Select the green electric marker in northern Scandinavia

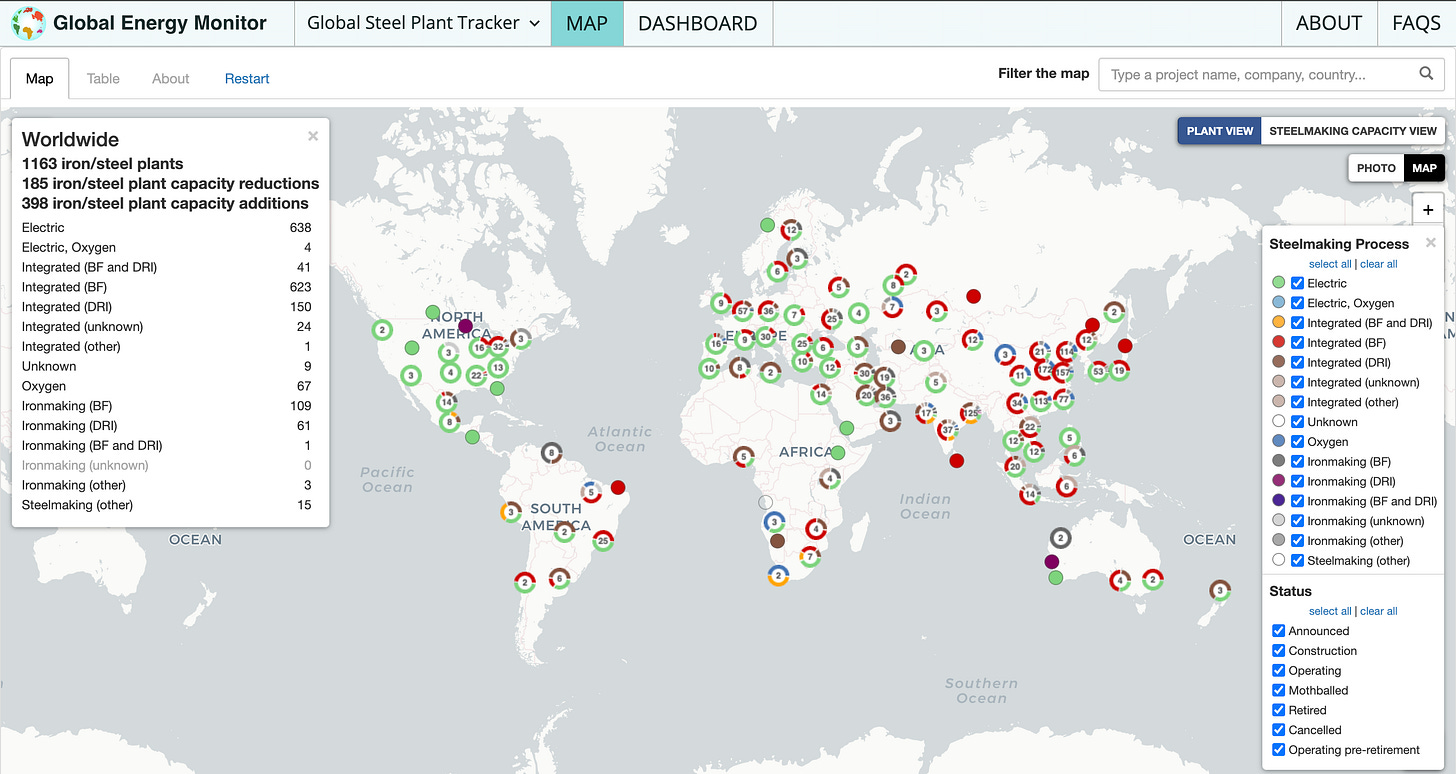[x=767, y=225]
